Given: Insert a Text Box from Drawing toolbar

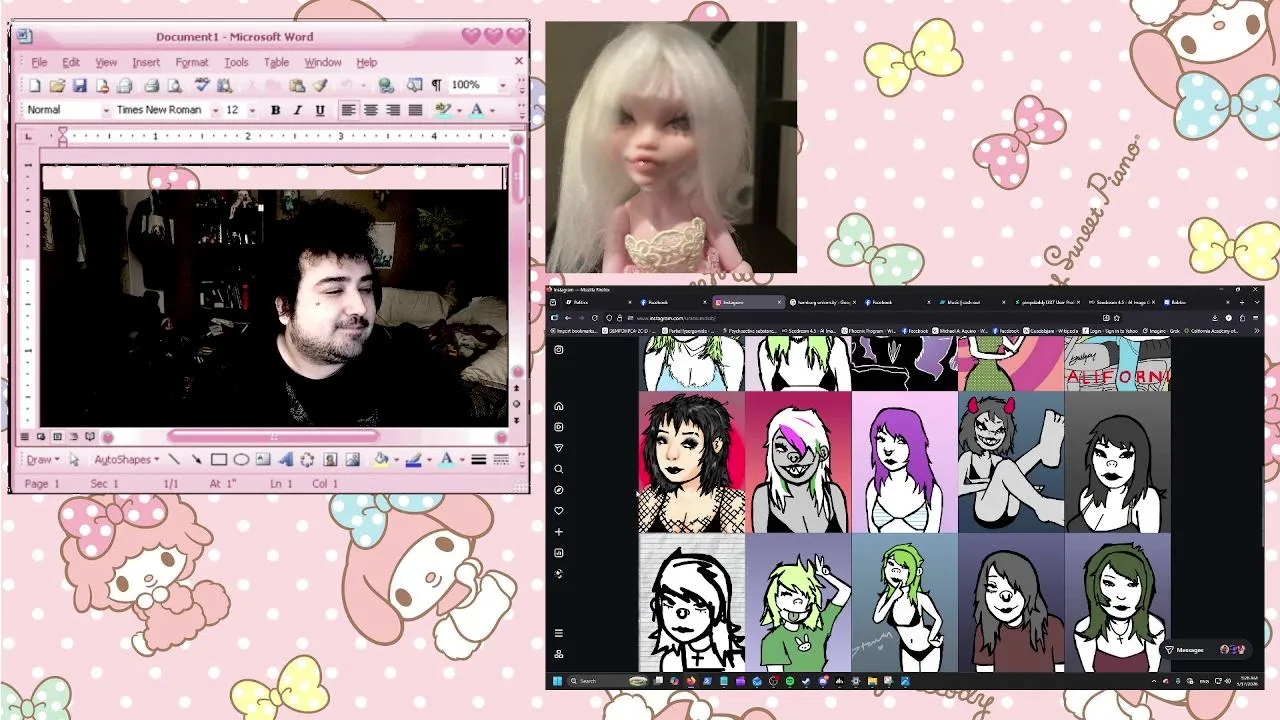Looking at the screenshot, I should [263, 460].
